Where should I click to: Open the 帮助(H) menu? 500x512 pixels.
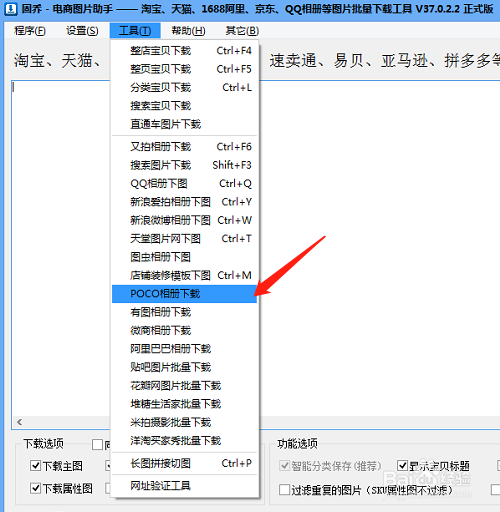tap(188, 31)
